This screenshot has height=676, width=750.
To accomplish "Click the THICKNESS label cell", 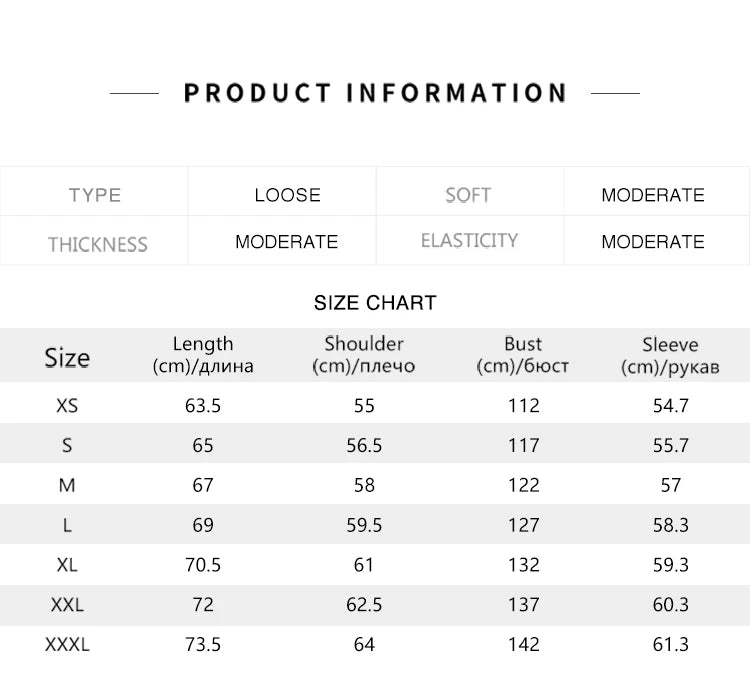I will click(x=97, y=244).
